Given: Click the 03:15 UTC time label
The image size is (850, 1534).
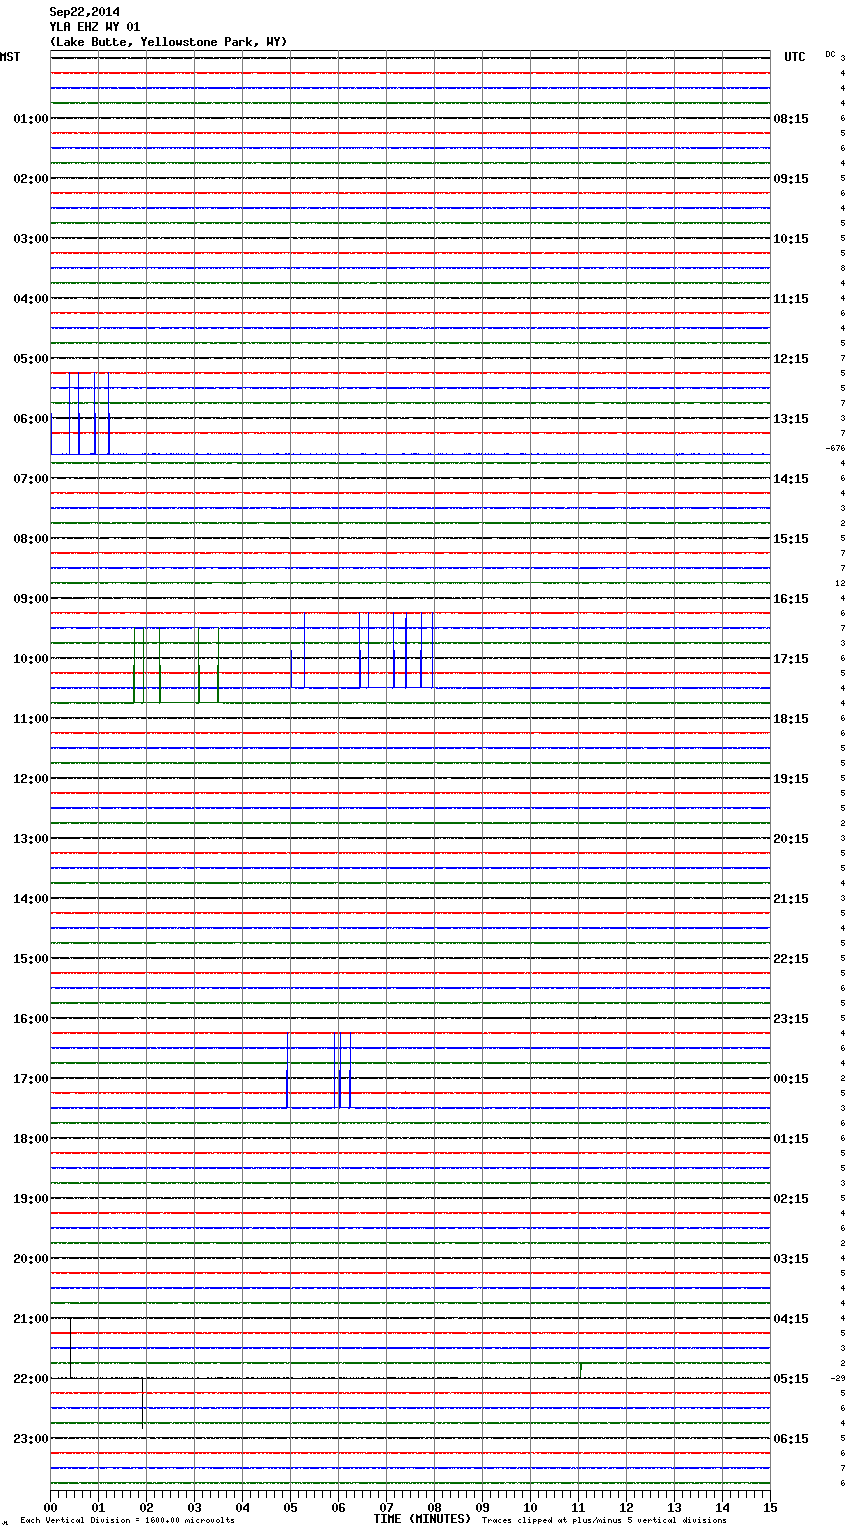Looking at the screenshot, I should (791, 1259).
